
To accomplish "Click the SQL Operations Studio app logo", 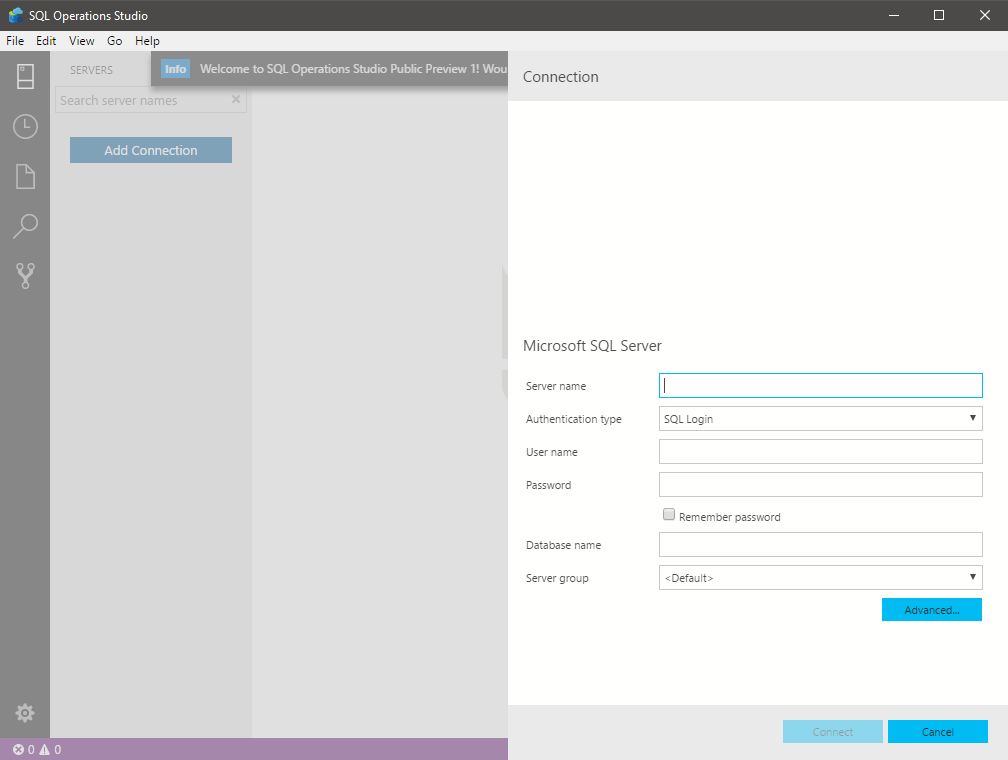I will pyautogui.click(x=15, y=15).
